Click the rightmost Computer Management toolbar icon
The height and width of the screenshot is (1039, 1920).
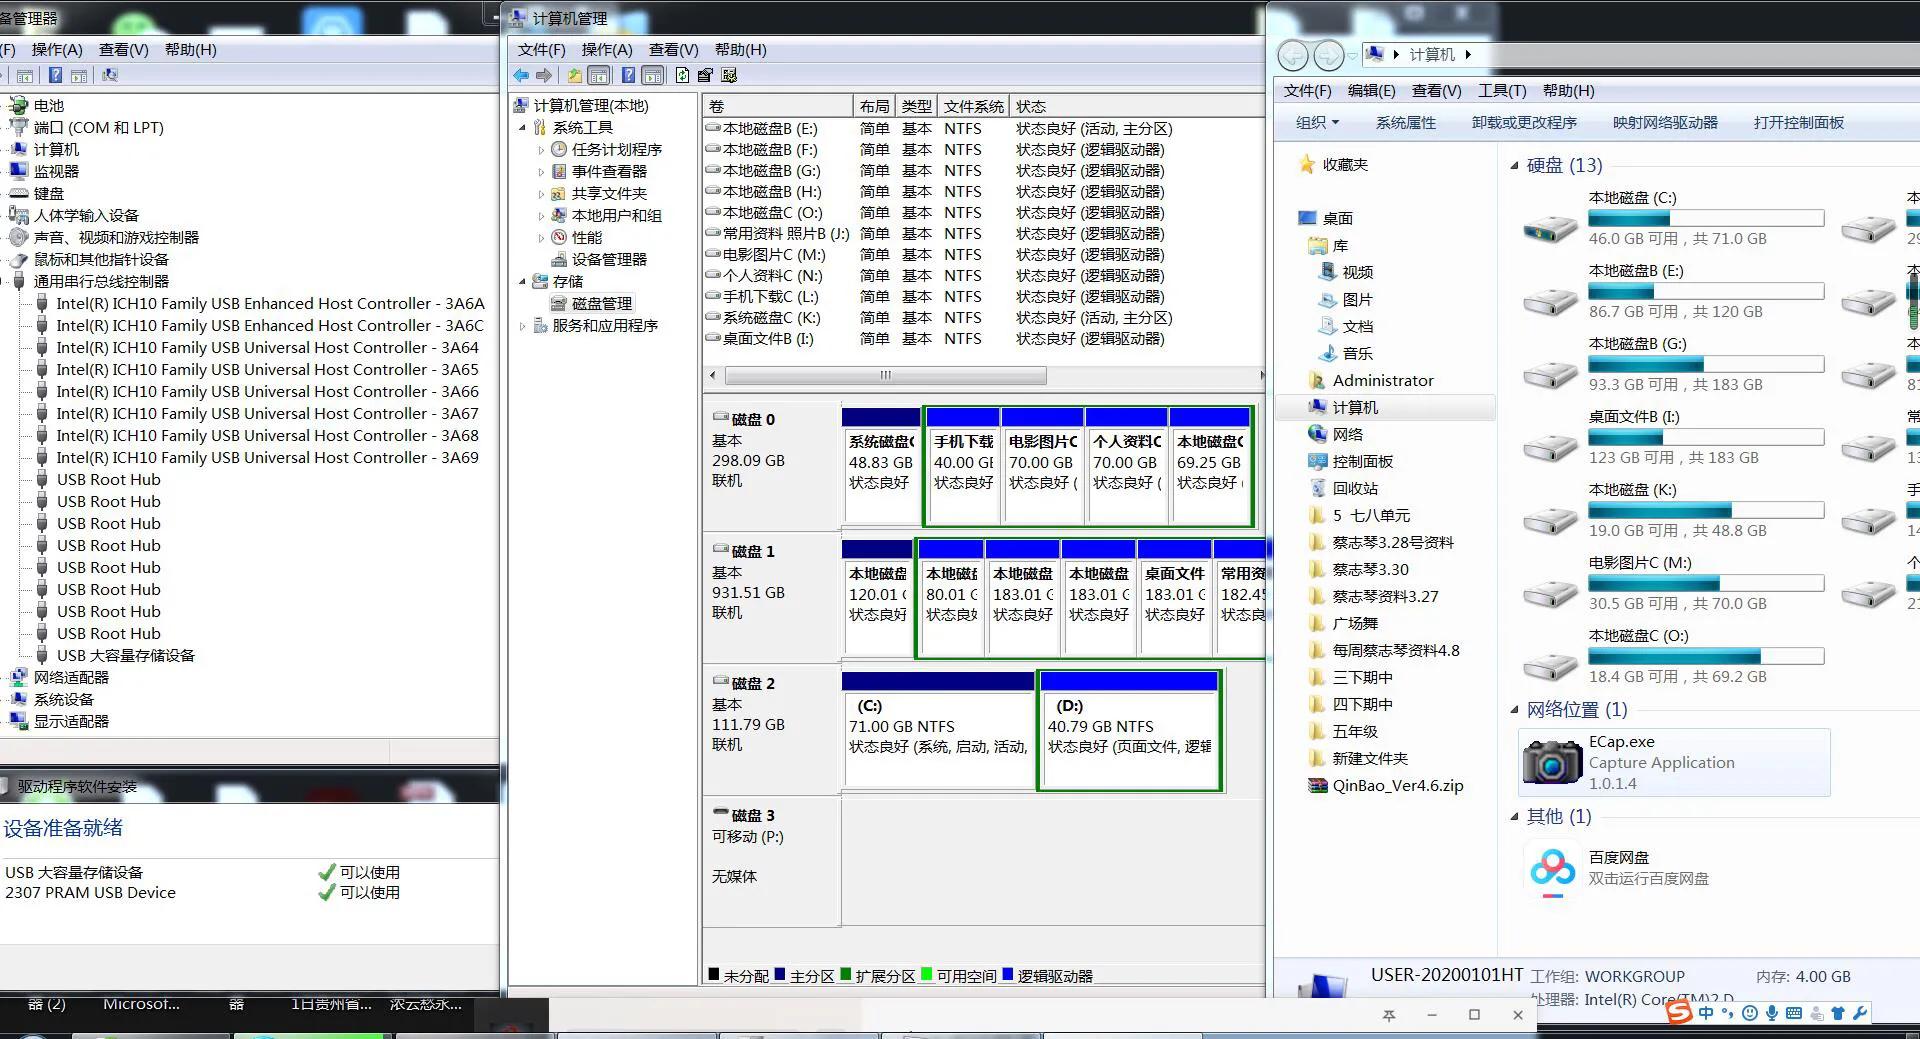coord(729,75)
